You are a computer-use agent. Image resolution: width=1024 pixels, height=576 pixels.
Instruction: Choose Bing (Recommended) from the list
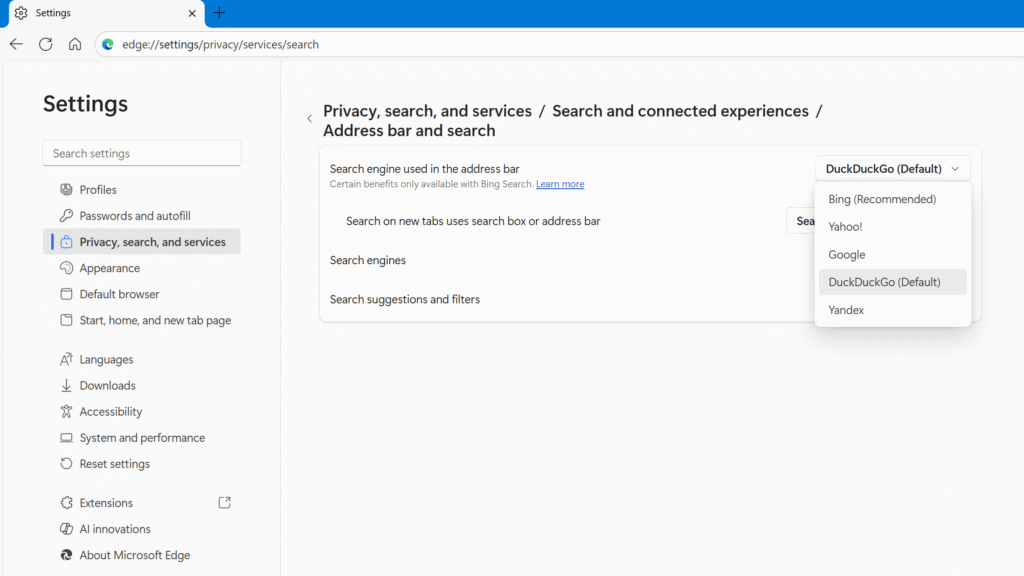coord(882,199)
